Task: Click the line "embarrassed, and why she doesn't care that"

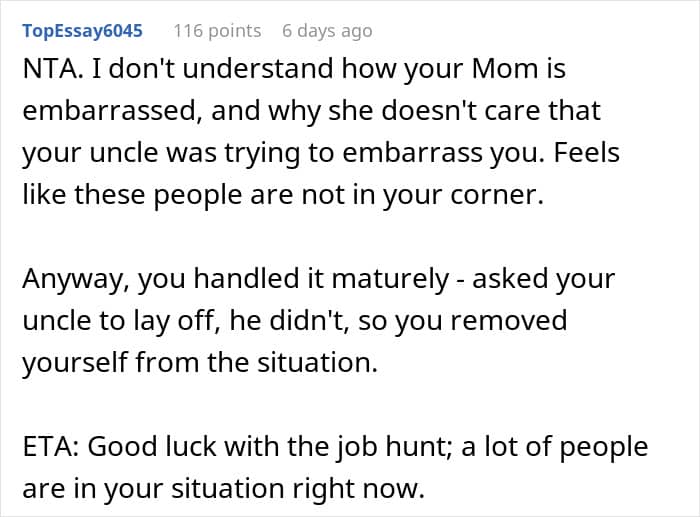Action: click(308, 111)
